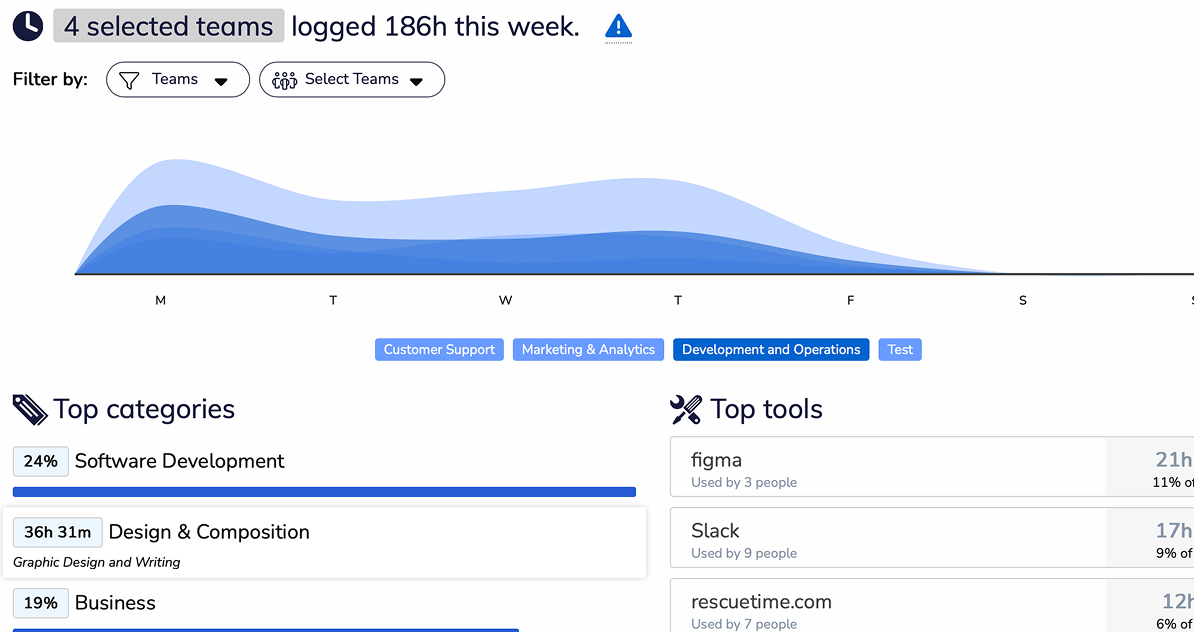
Task: Click the funnel filter icon
Action: tap(129, 80)
